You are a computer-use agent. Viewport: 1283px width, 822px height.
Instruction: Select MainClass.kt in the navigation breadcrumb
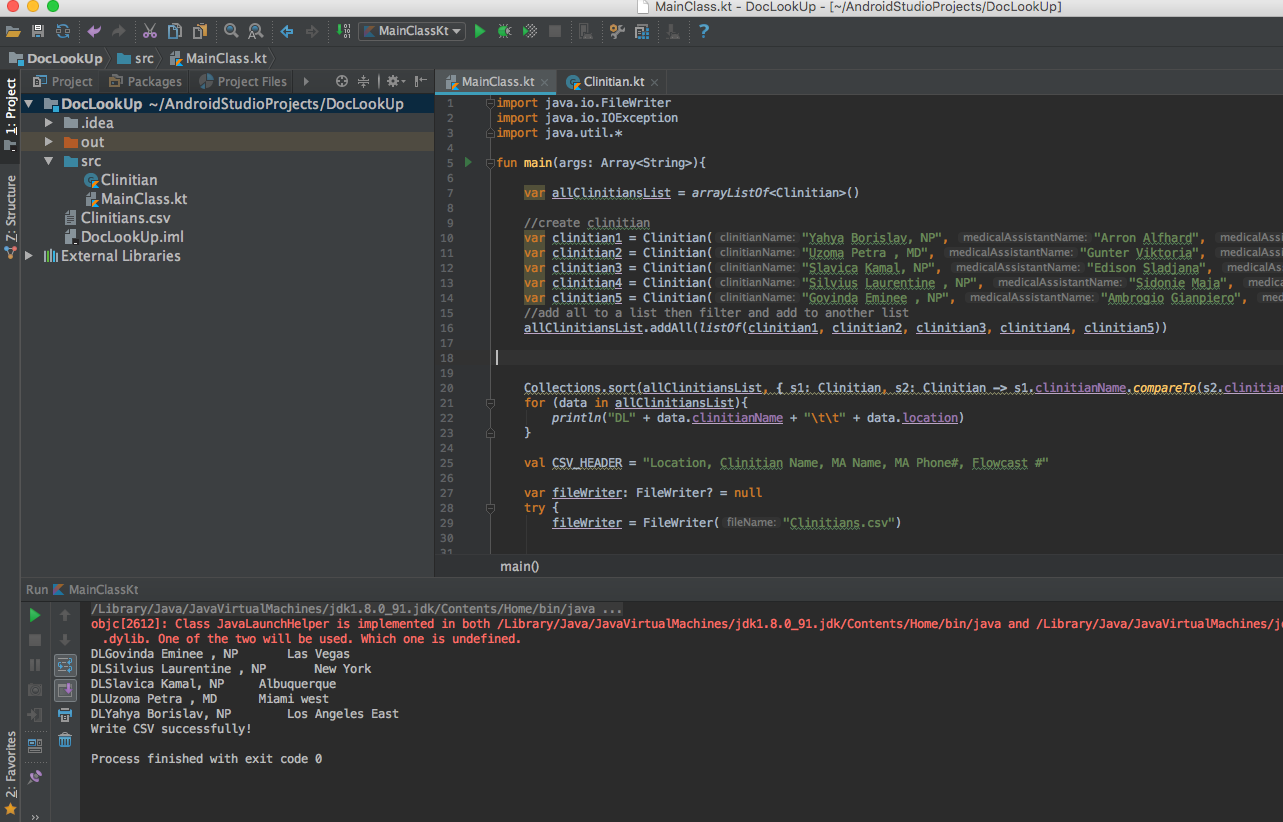[x=218, y=58]
